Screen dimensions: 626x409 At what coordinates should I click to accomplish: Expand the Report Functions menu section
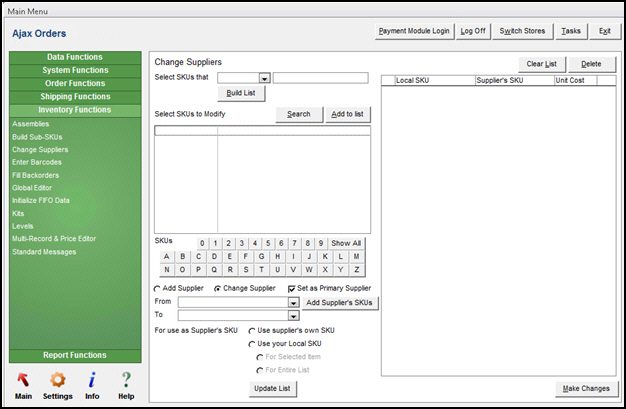click(x=73, y=355)
